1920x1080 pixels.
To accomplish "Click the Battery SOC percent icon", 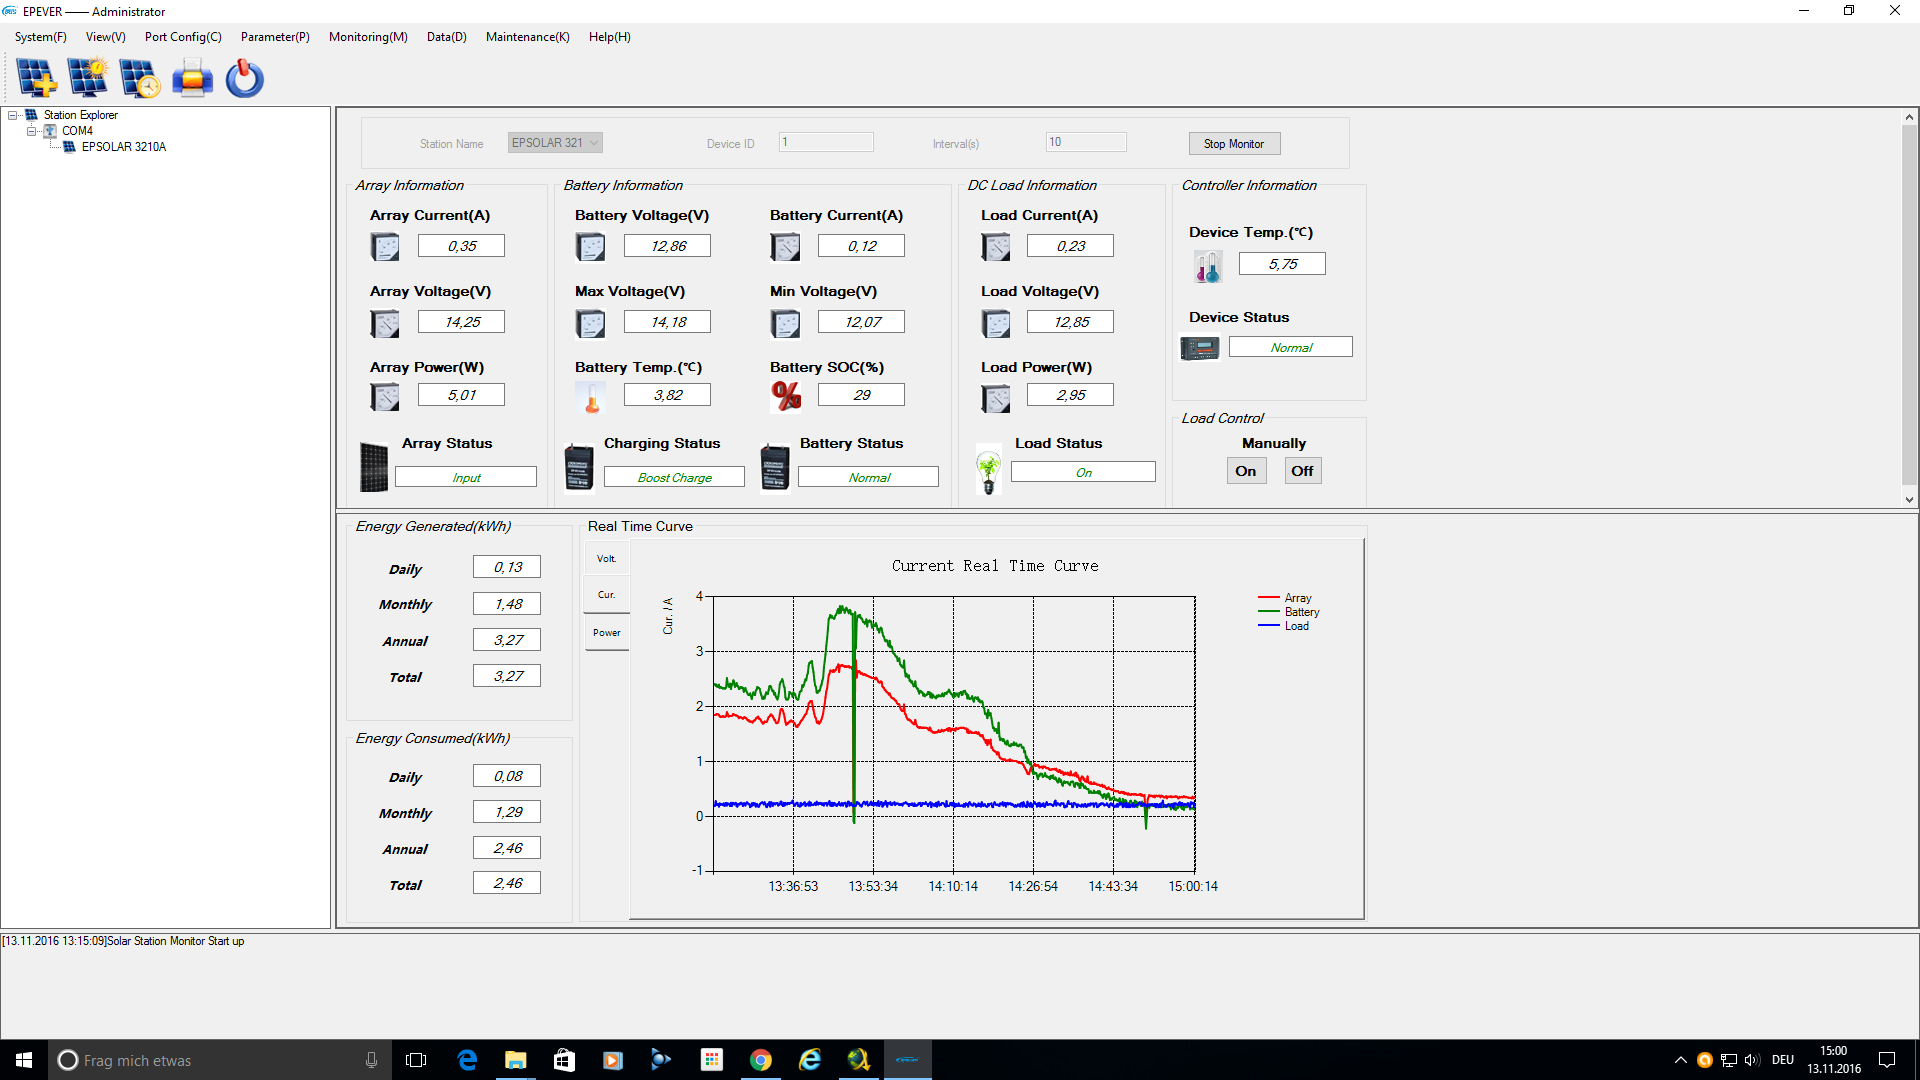I will pyautogui.click(x=786, y=396).
